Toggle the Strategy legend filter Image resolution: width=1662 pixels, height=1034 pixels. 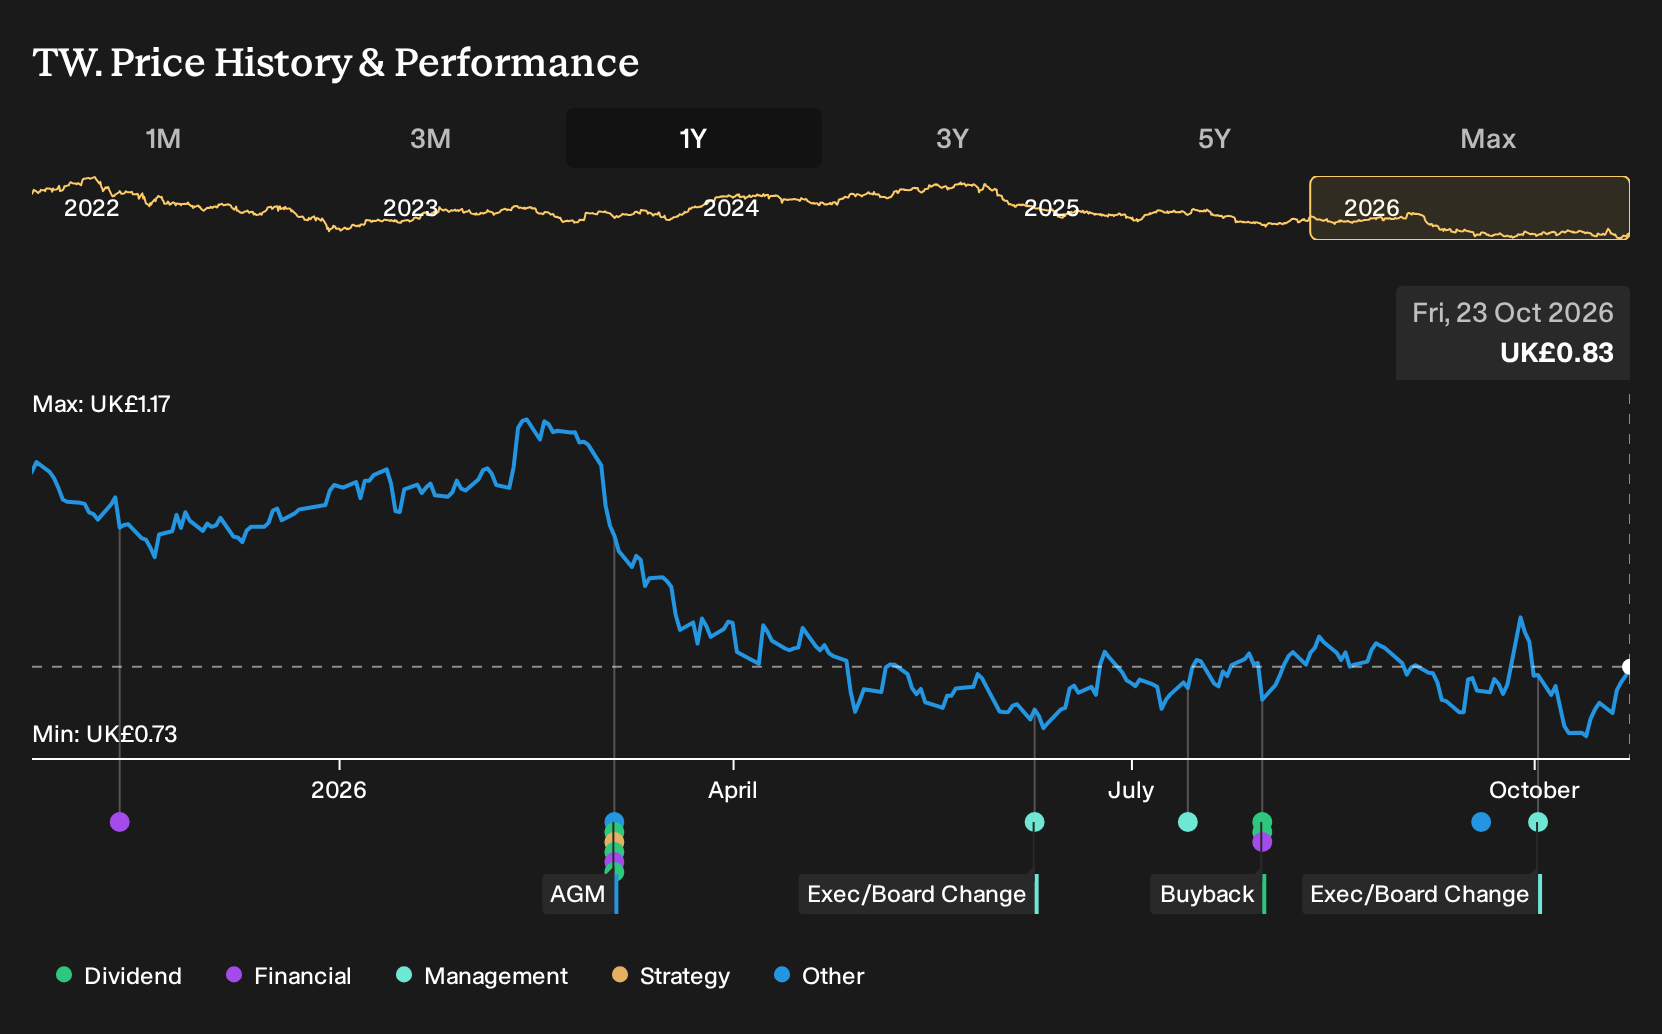[x=671, y=976]
